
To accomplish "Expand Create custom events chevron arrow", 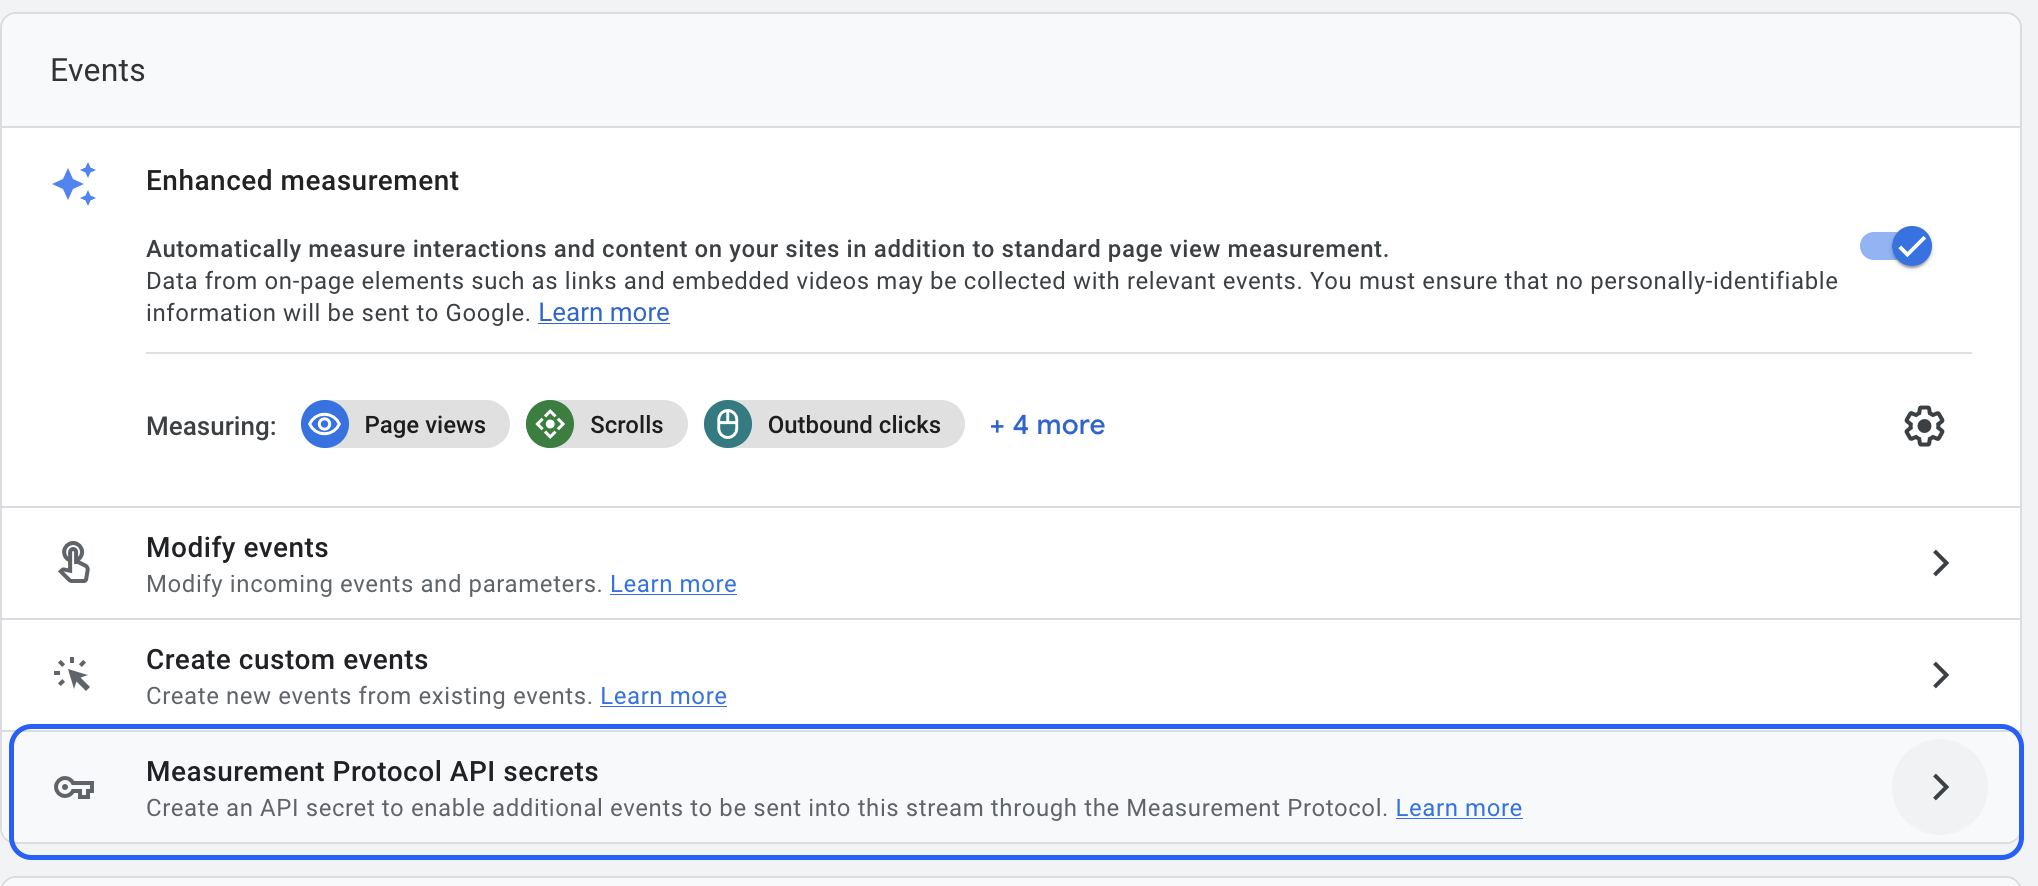I will [1940, 675].
